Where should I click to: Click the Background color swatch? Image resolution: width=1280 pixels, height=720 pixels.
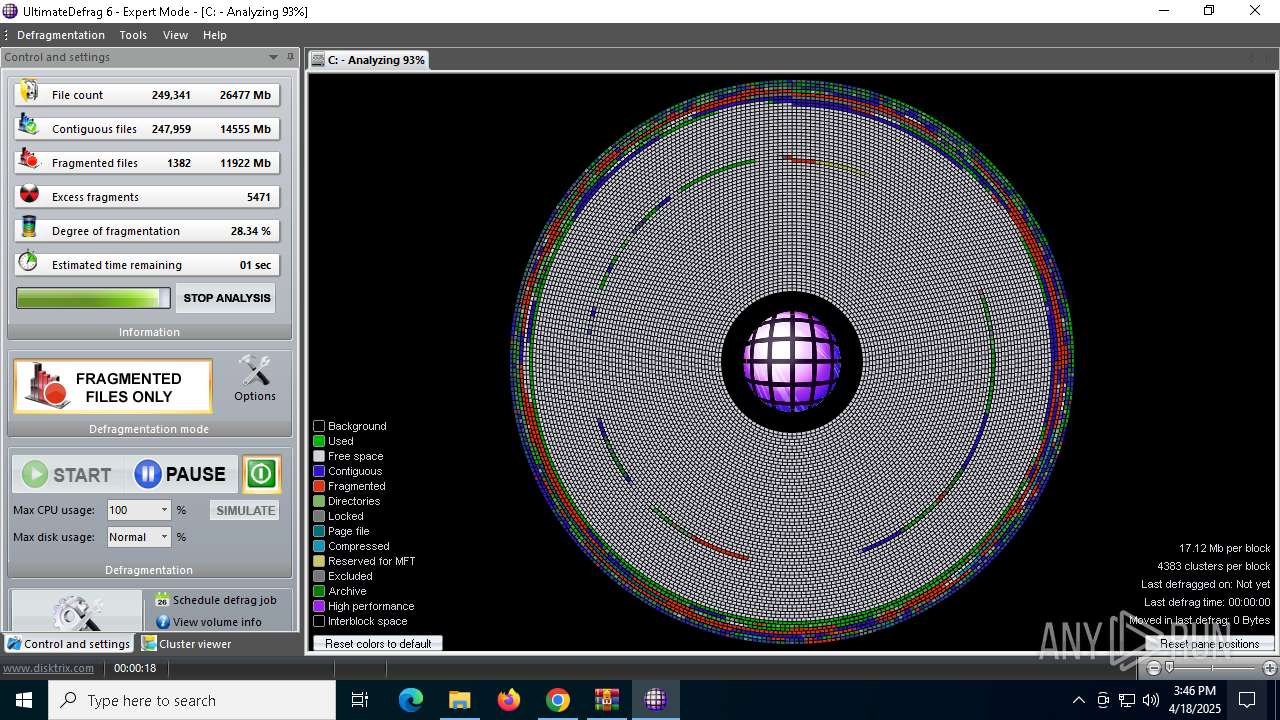coord(319,426)
